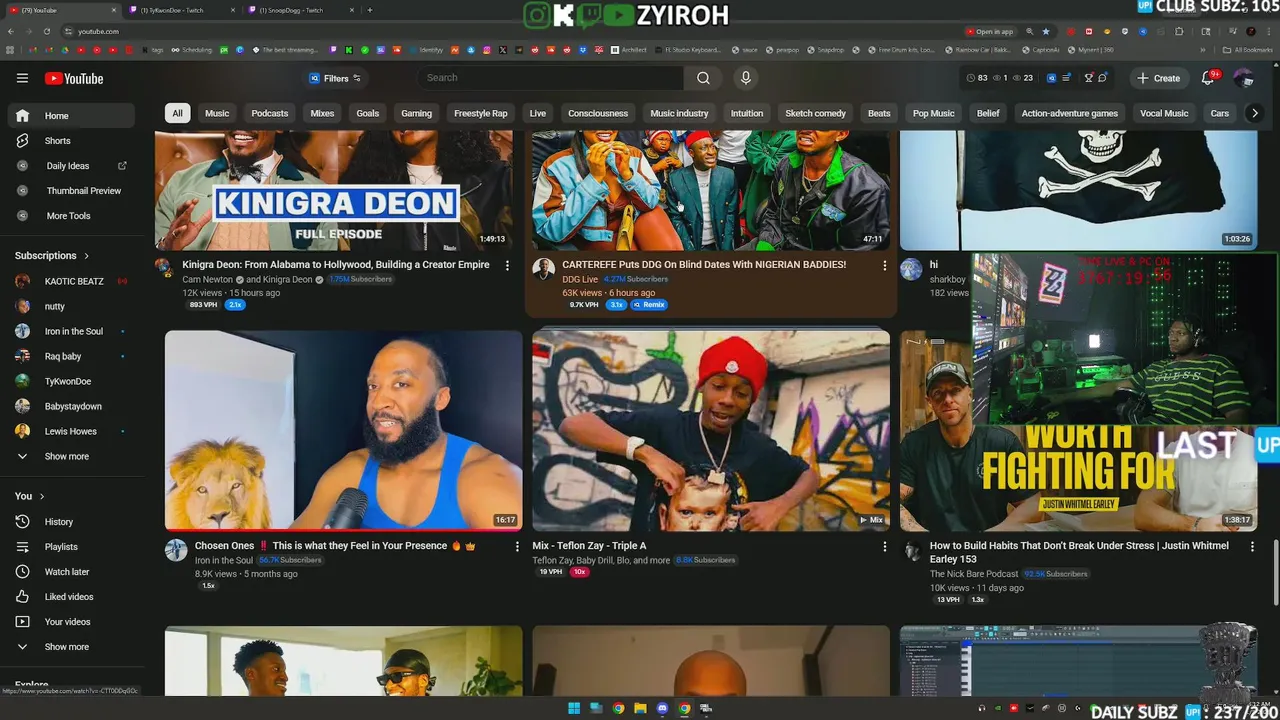The height and width of the screenshot is (720, 1280).
Task: Open the YouTube hamburger guide menu
Action: pos(22,78)
